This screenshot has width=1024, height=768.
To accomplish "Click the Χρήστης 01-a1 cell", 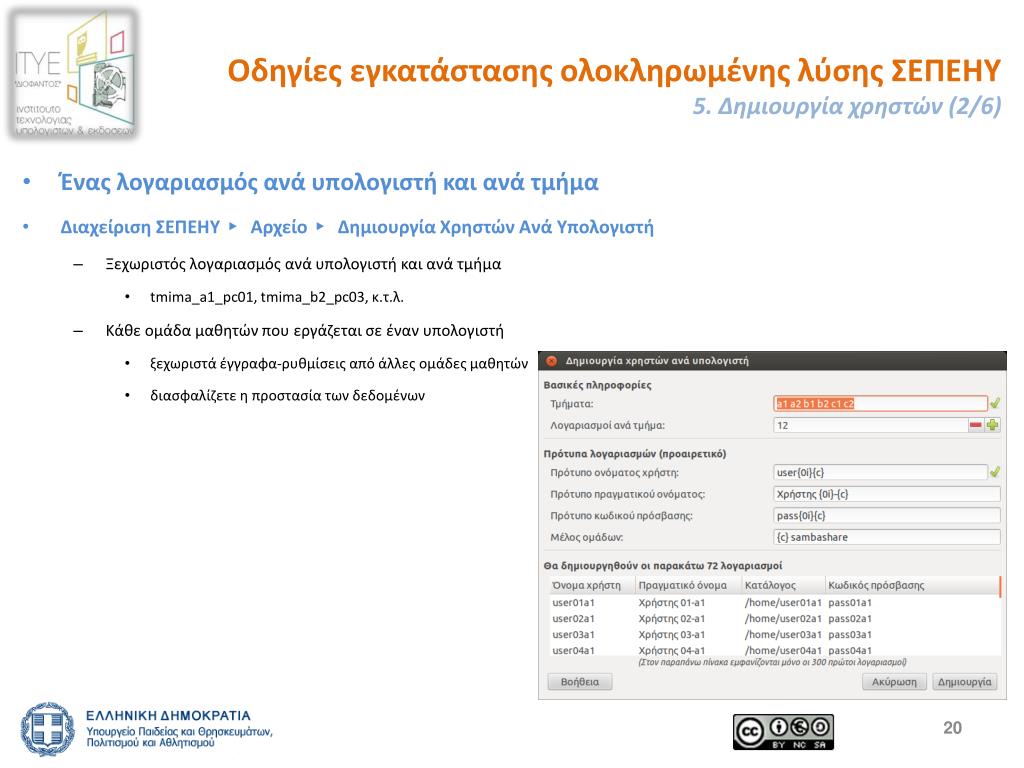I will [x=671, y=603].
